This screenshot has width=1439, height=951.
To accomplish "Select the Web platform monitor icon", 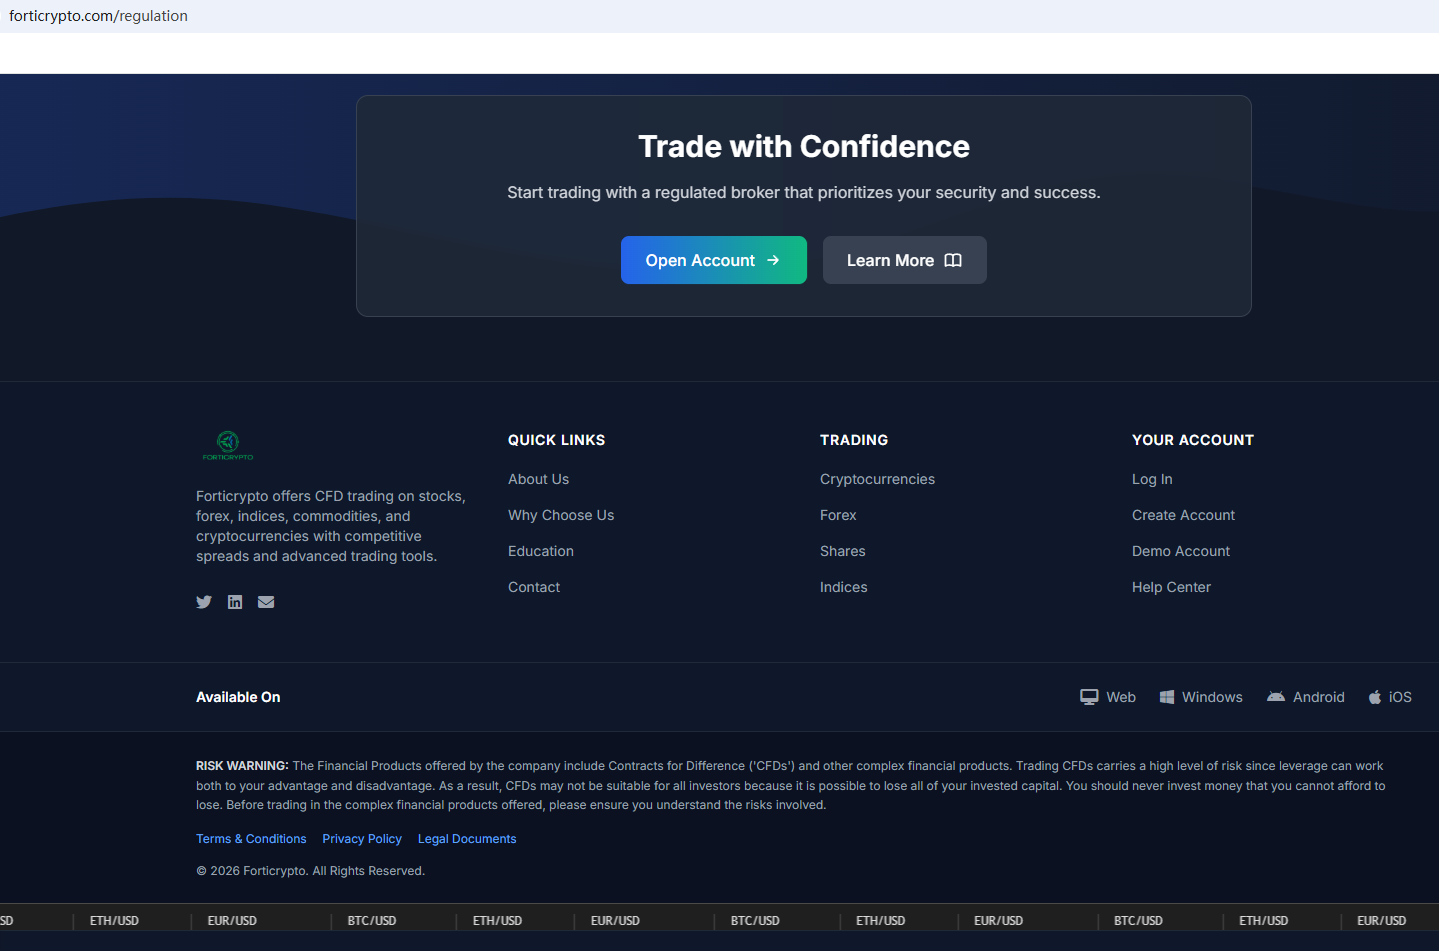I will click(x=1089, y=697).
